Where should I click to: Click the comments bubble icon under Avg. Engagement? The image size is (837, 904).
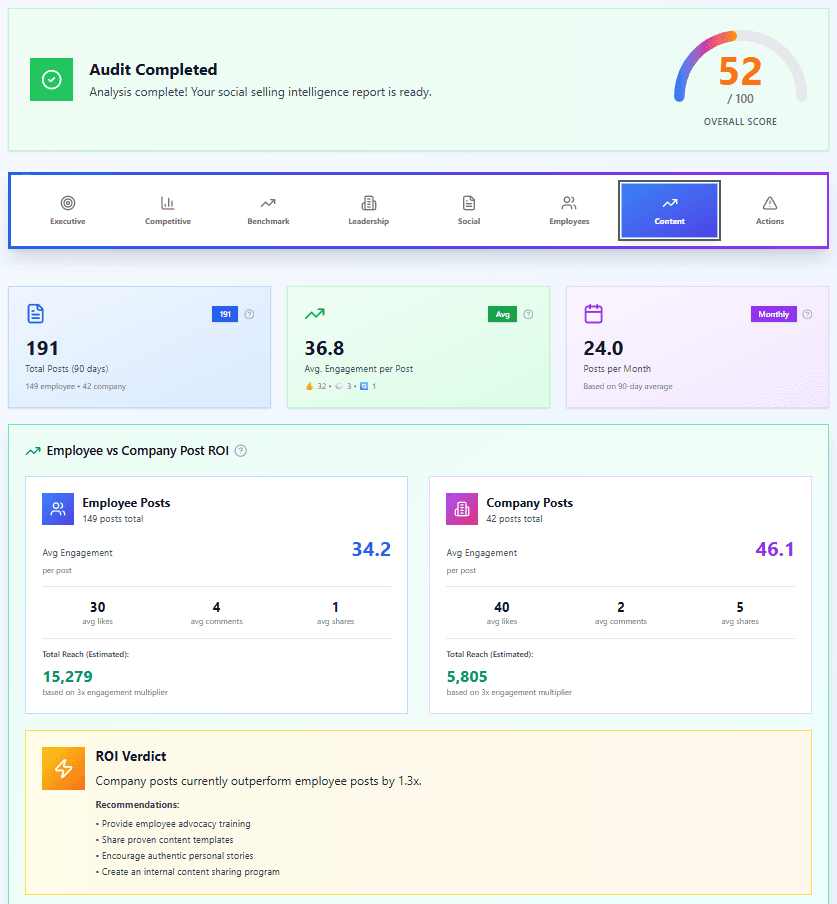339,386
